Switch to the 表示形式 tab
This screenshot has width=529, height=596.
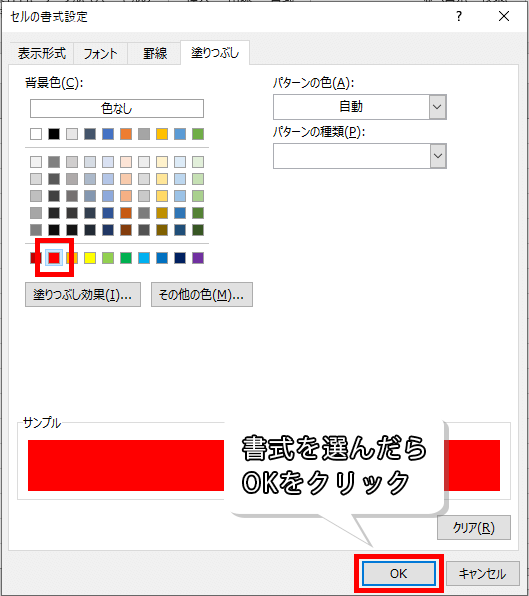tap(42, 53)
